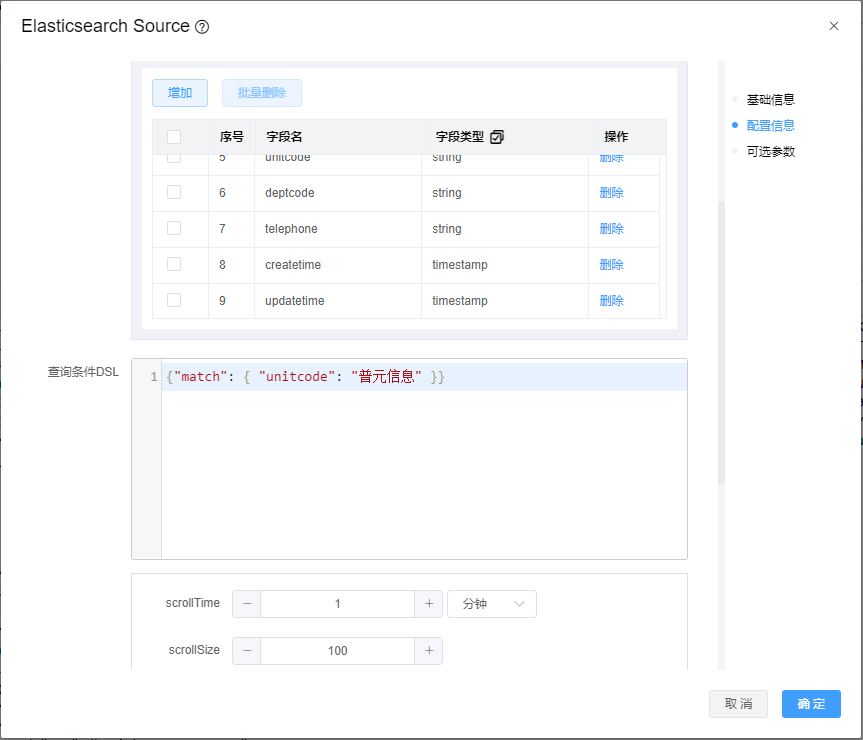Increase the scrollTime value with plus
The height and width of the screenshot is (740, 863).
[x=428, y=604]
